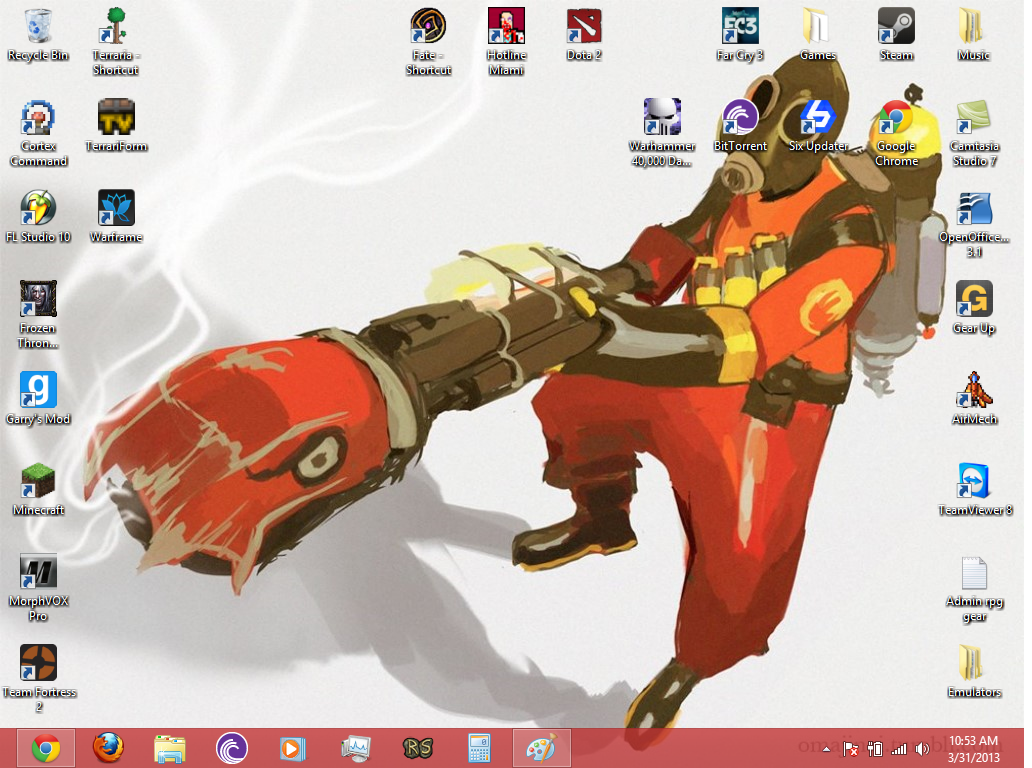Select the Terraria Shortcut desktop icon
1032x768 pixels.
tap(116, 41)
